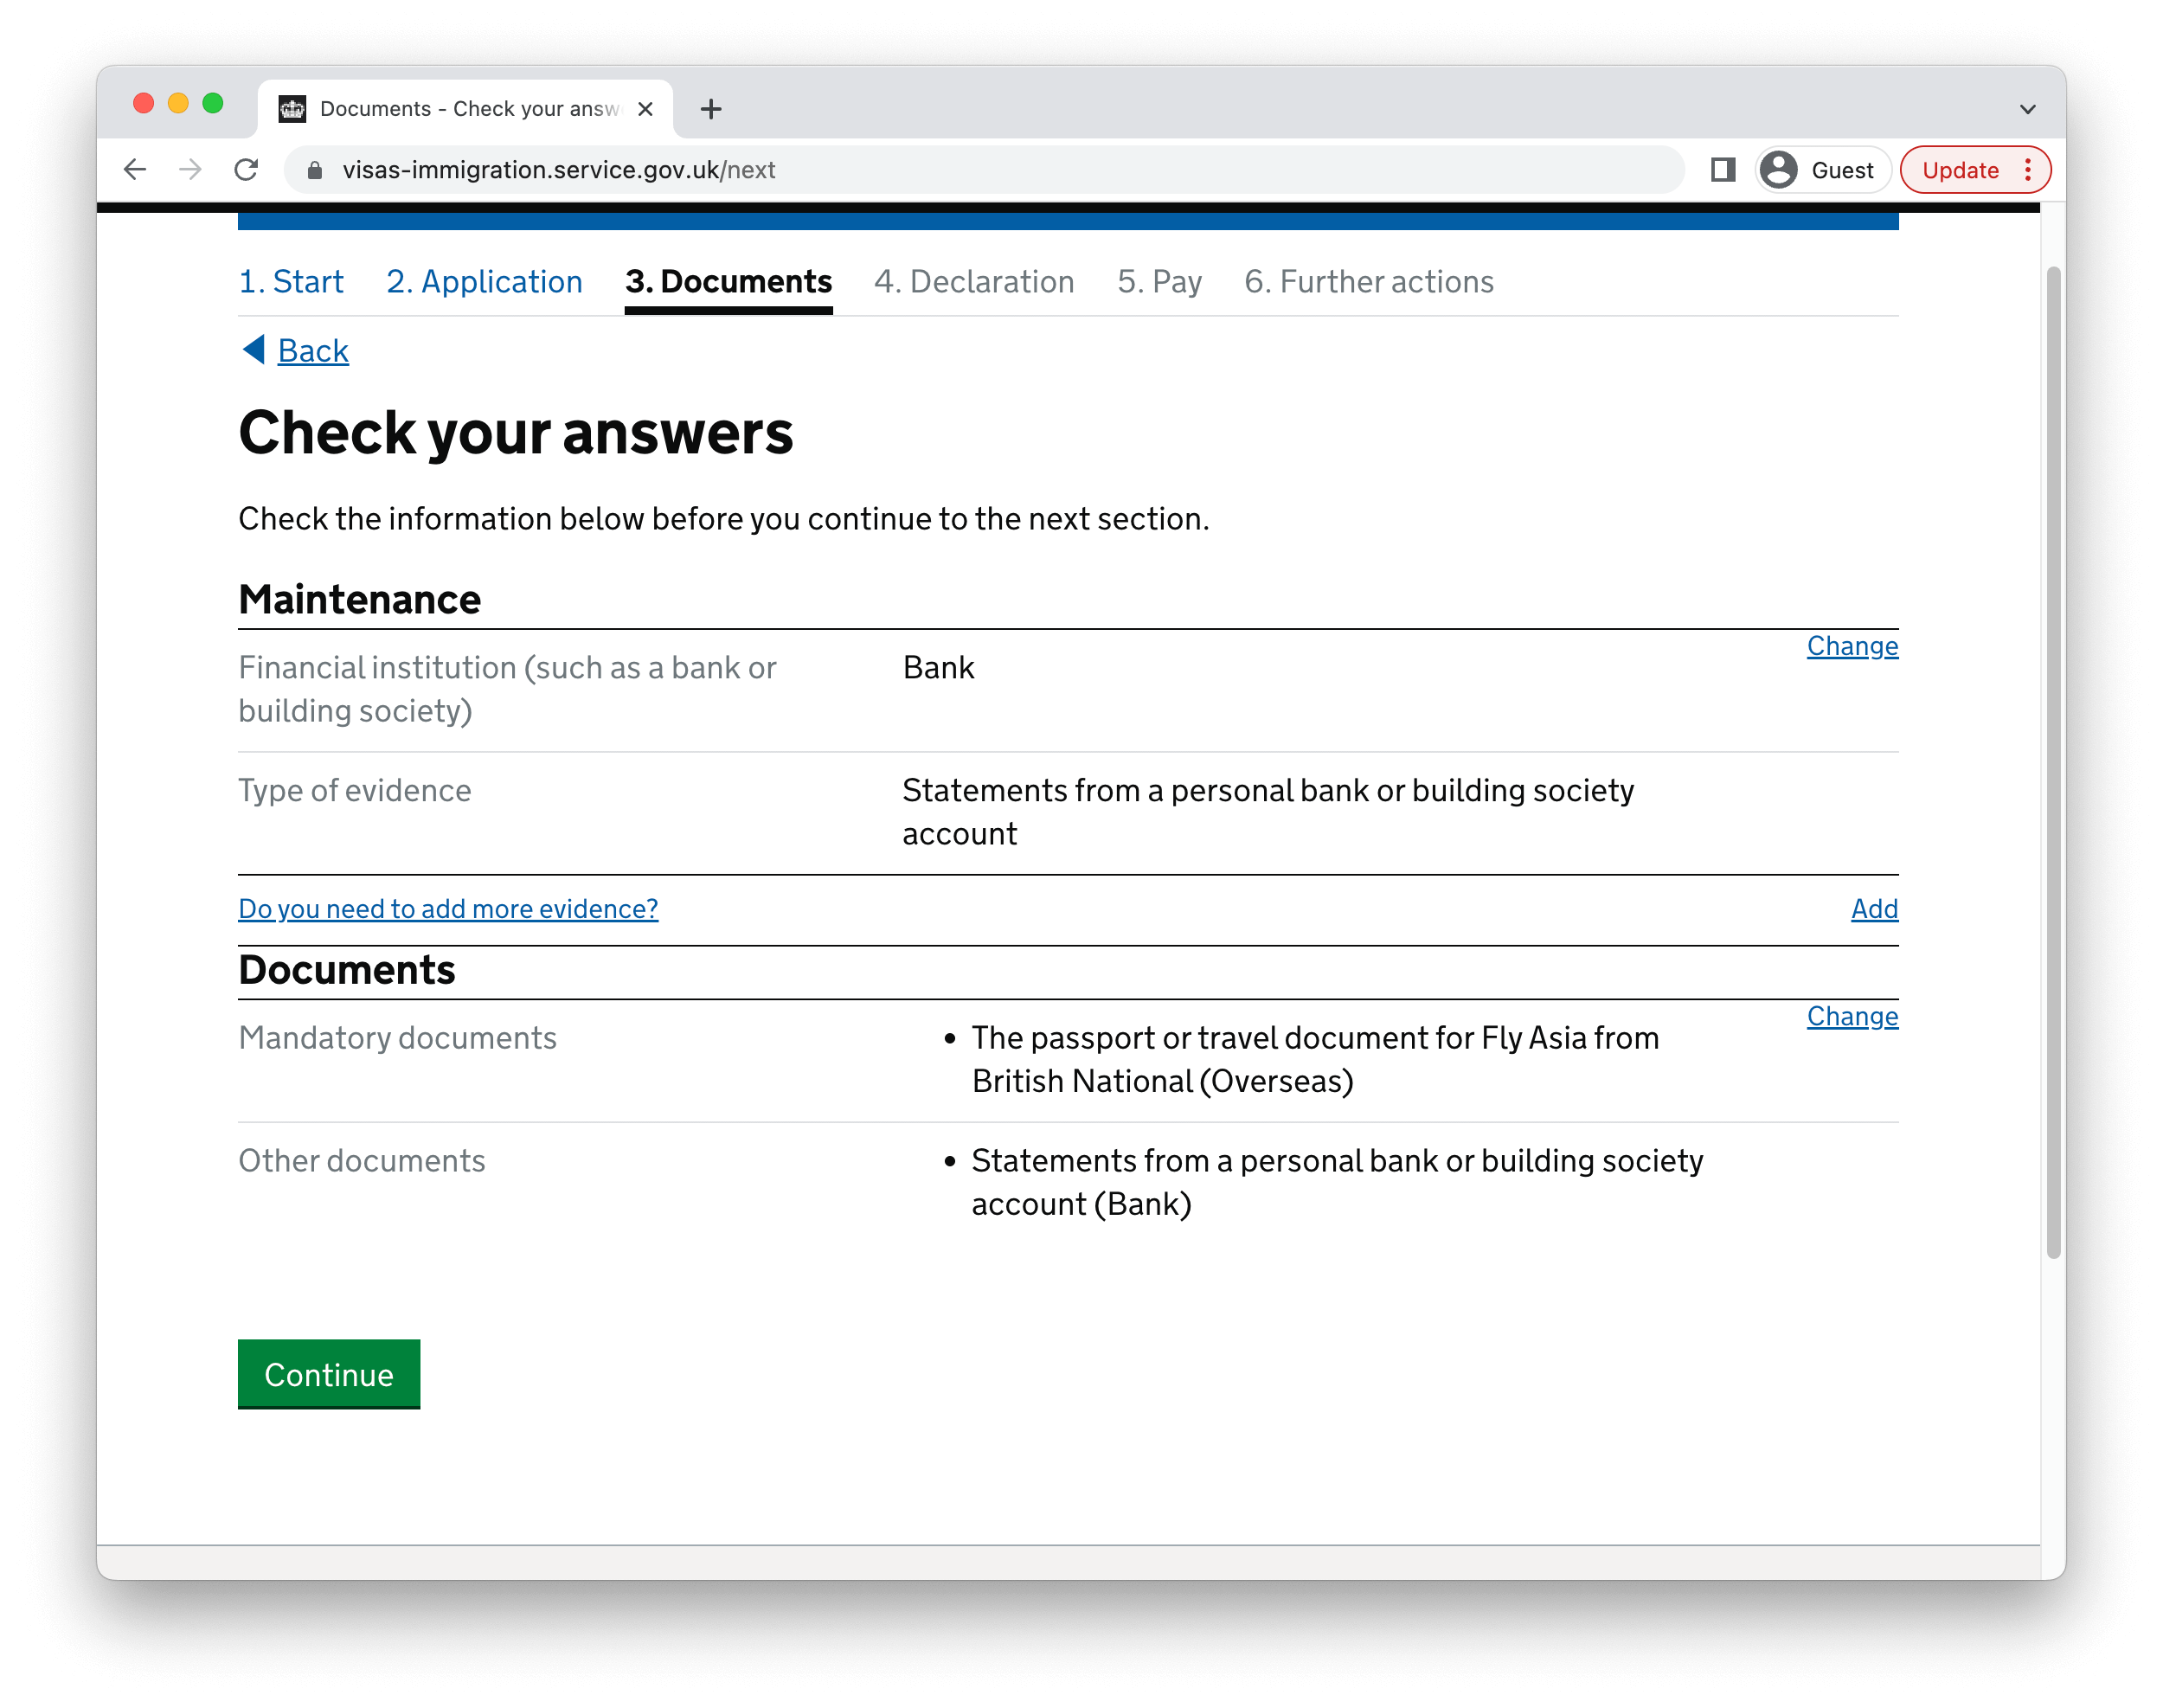The image size is (2163, 1708).
Task: Select the 3. Documents step
Action: click(729, 282)
